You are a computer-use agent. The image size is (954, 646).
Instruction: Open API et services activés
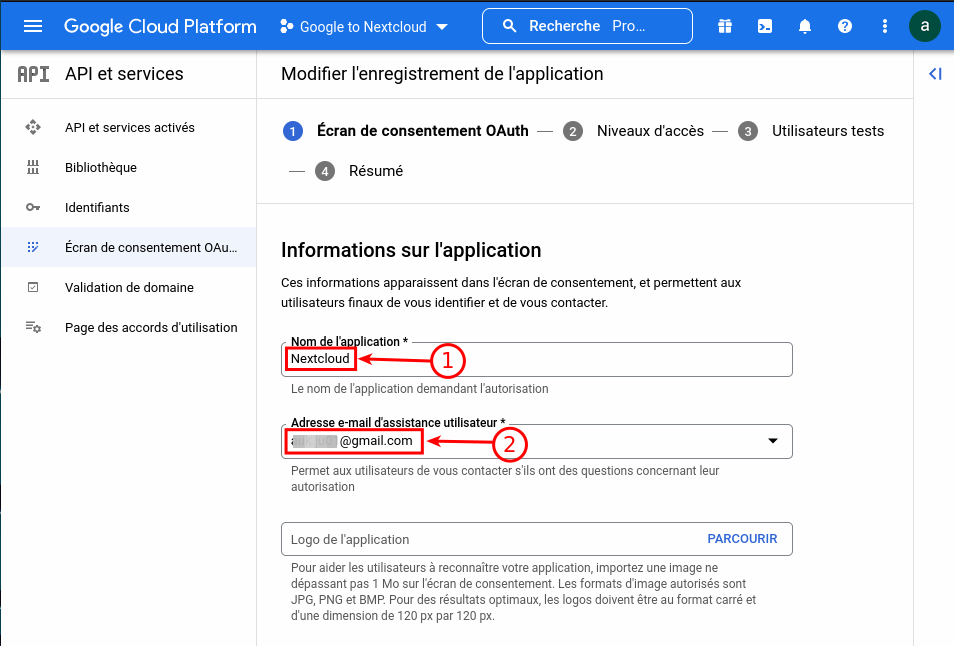click(128, 127)
